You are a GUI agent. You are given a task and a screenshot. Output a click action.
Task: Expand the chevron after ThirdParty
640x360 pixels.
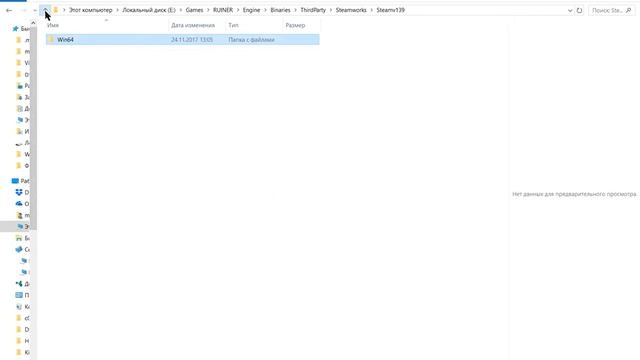[x=331, y=10]
